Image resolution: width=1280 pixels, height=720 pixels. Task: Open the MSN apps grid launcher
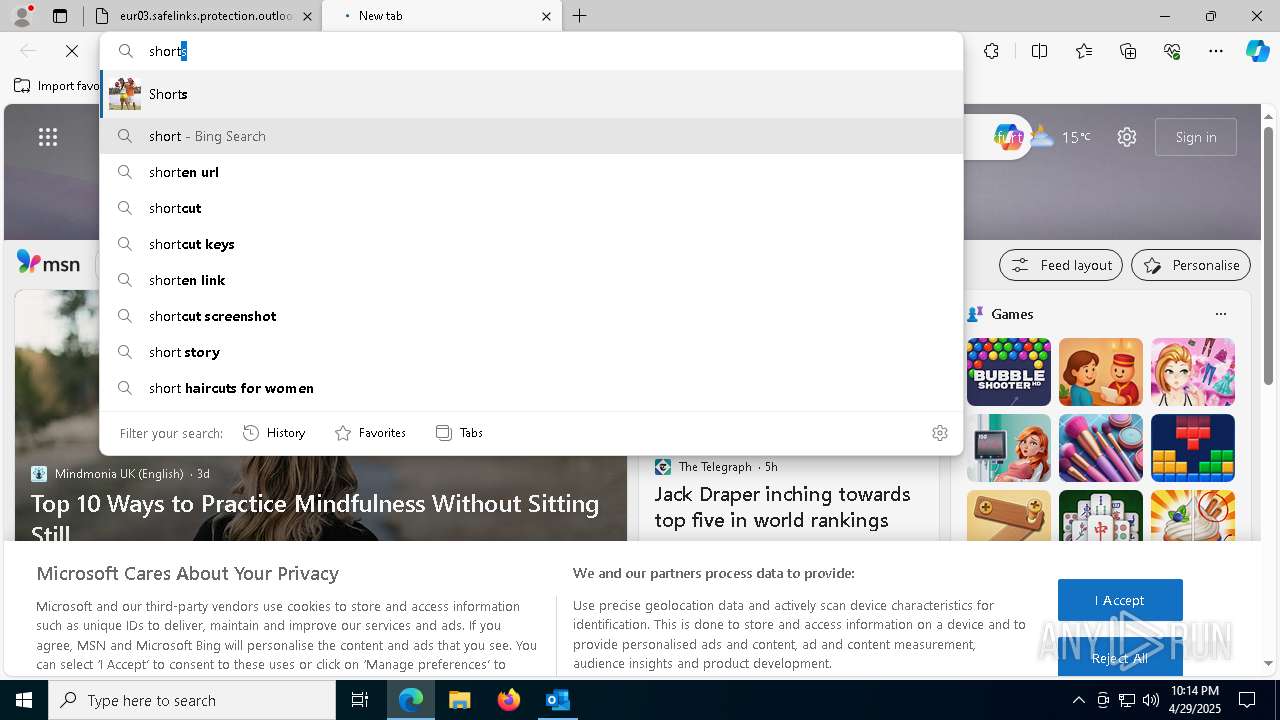(48, 137)
